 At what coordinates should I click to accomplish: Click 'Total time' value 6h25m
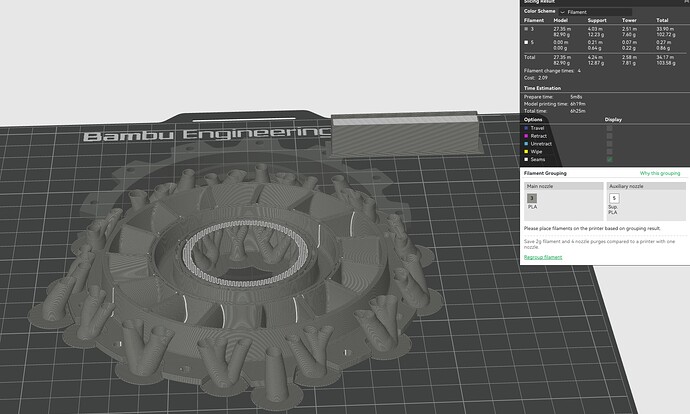click(x=578, y=111)
